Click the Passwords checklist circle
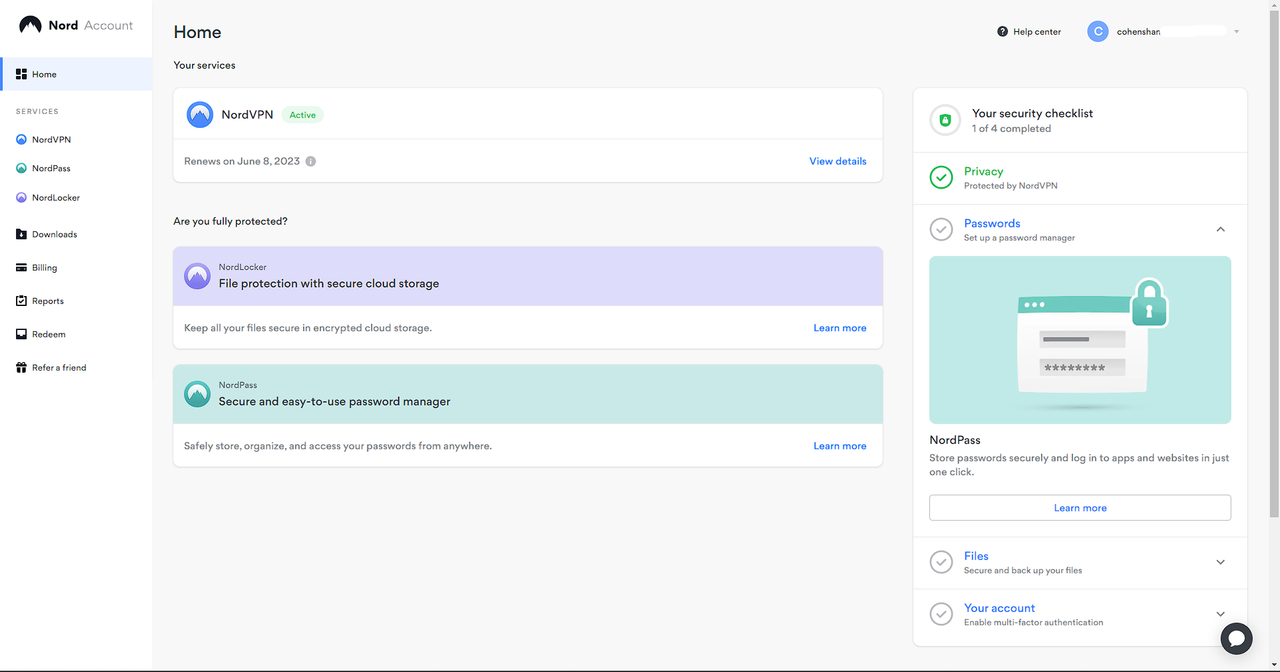 (x=941, y=229)
